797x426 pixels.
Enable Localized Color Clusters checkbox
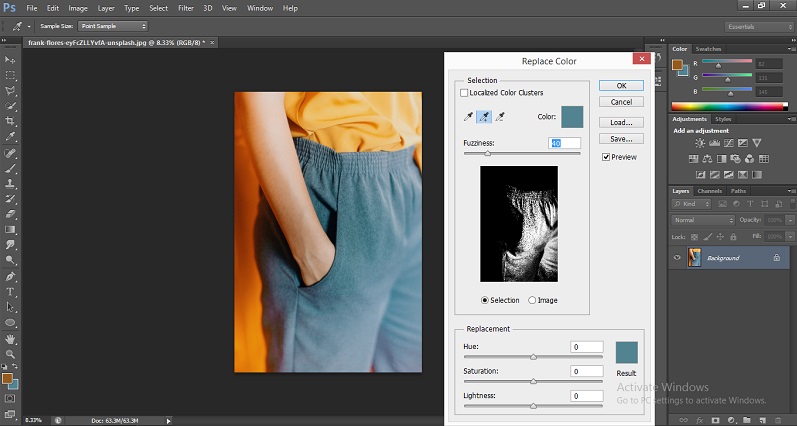coord(464,93)
